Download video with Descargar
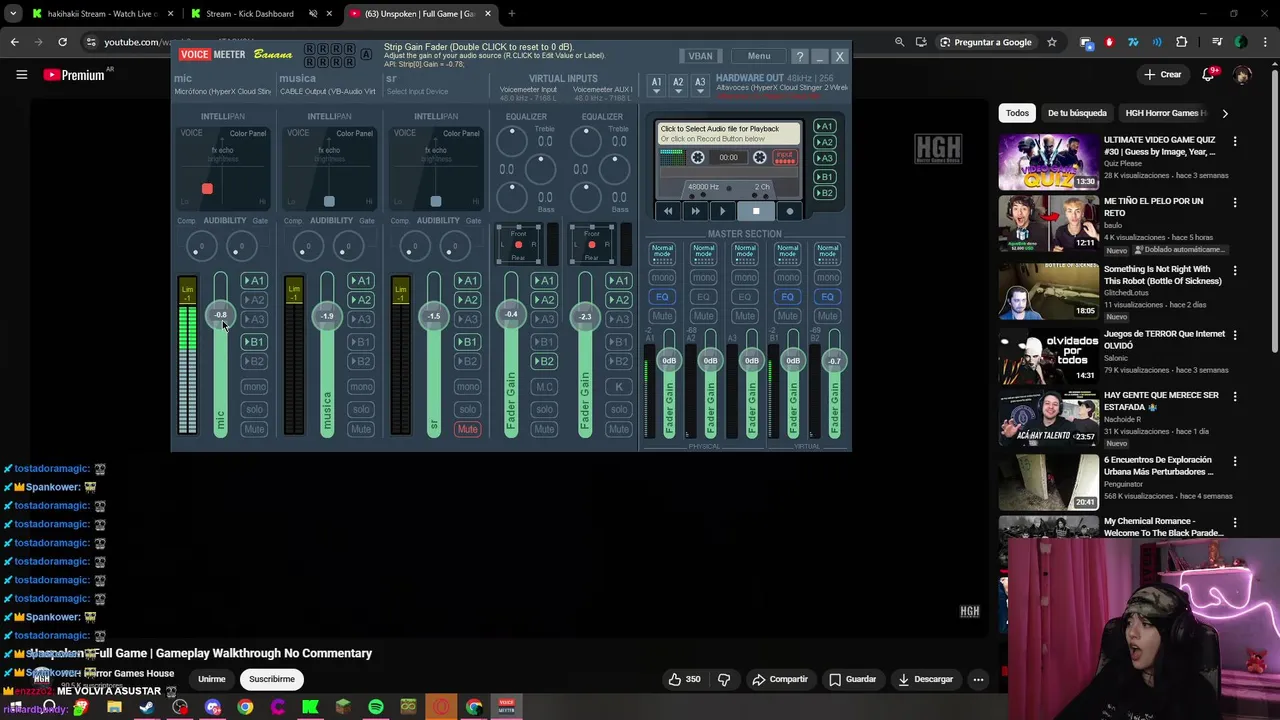Image resolution: width=1280 pixels, height=720 pixels. coord(924,679)
